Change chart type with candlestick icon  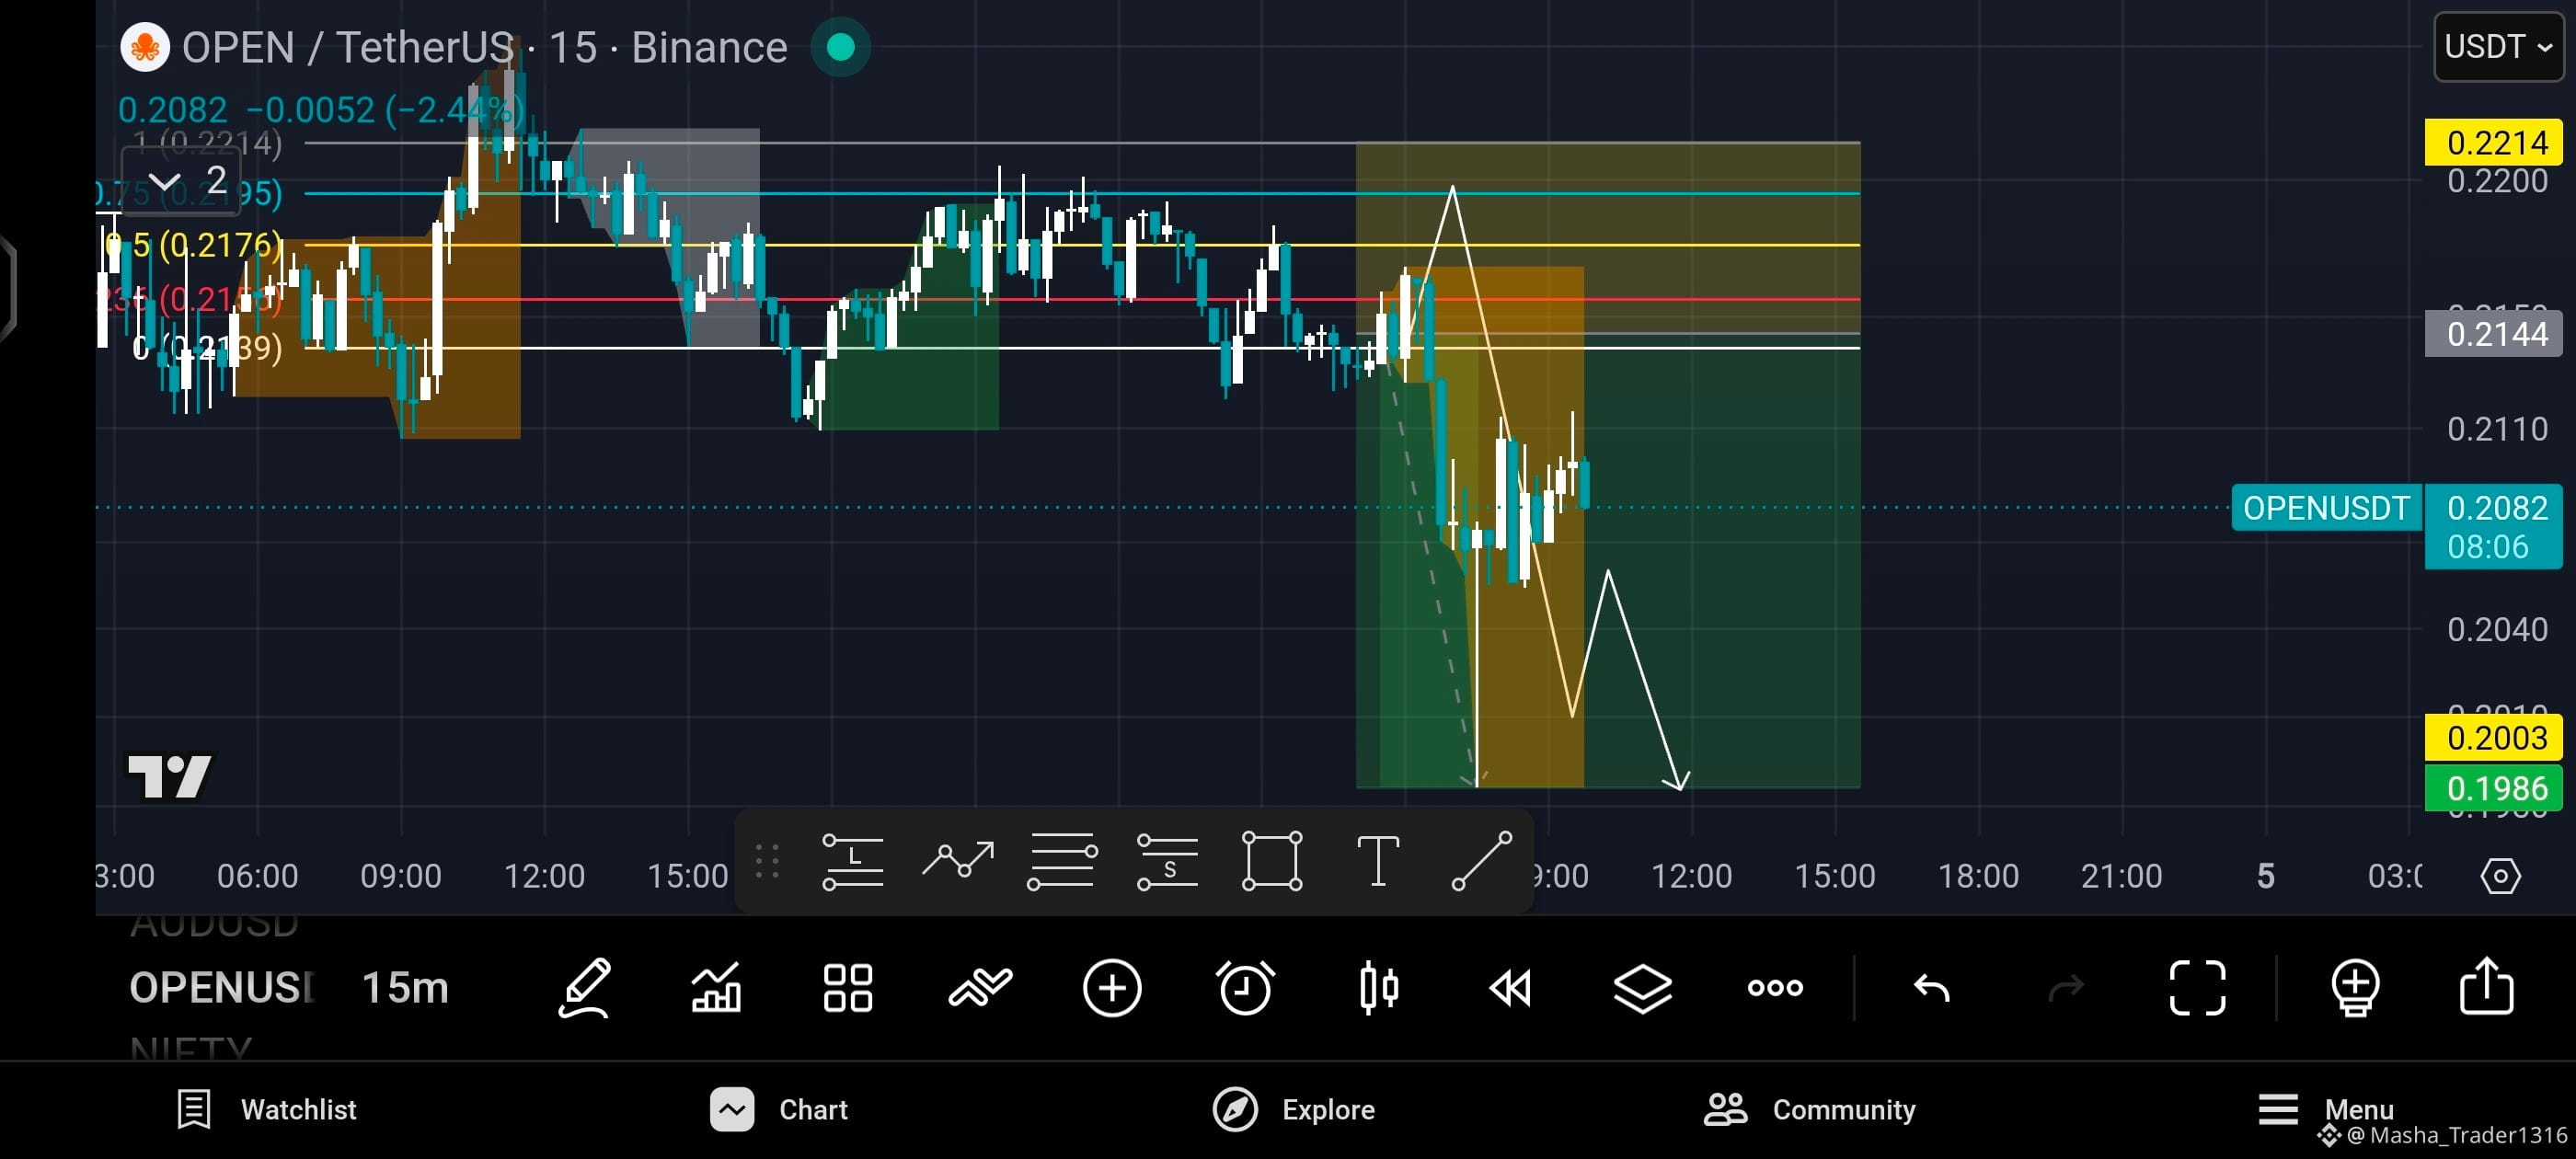coord(1379,988)
